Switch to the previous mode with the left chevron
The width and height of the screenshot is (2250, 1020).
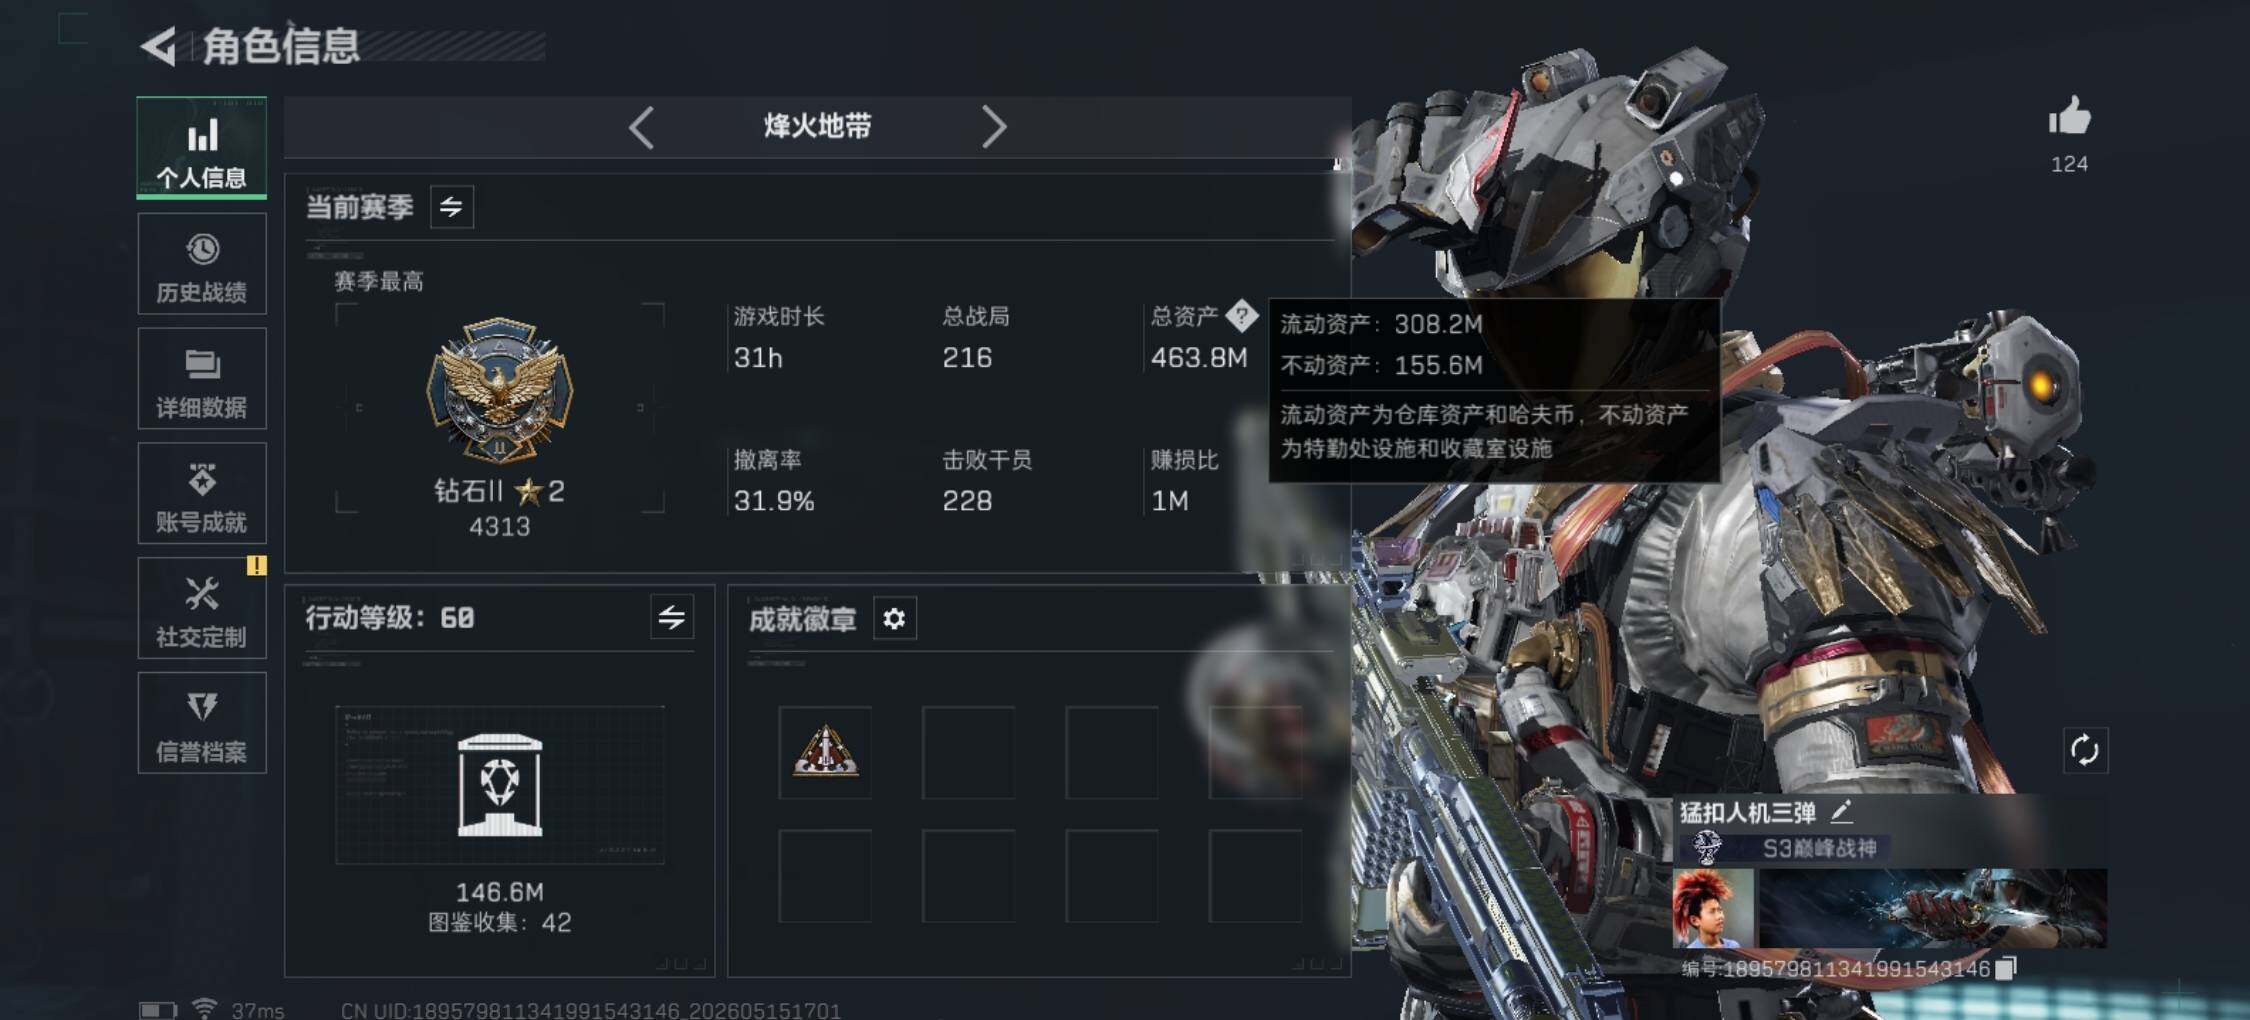click(x=641, y=127)
